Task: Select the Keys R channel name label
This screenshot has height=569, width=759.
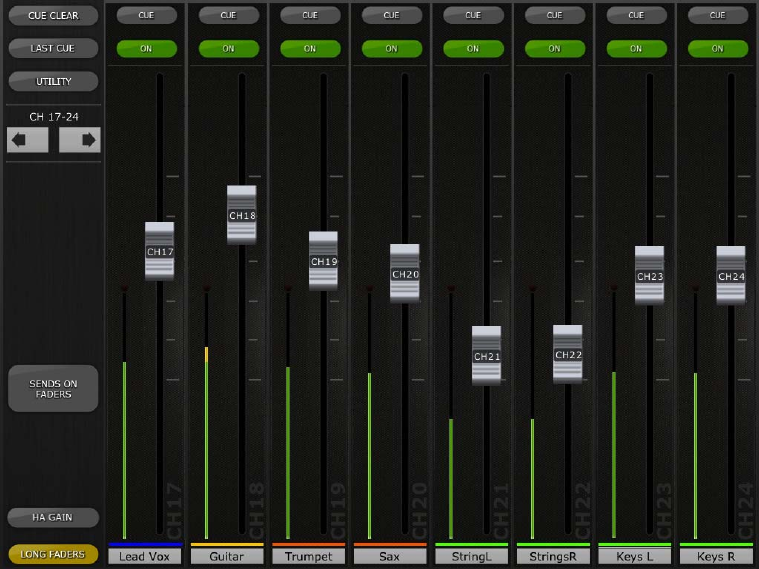Action: pyautogui.click(x=716, y=556)
